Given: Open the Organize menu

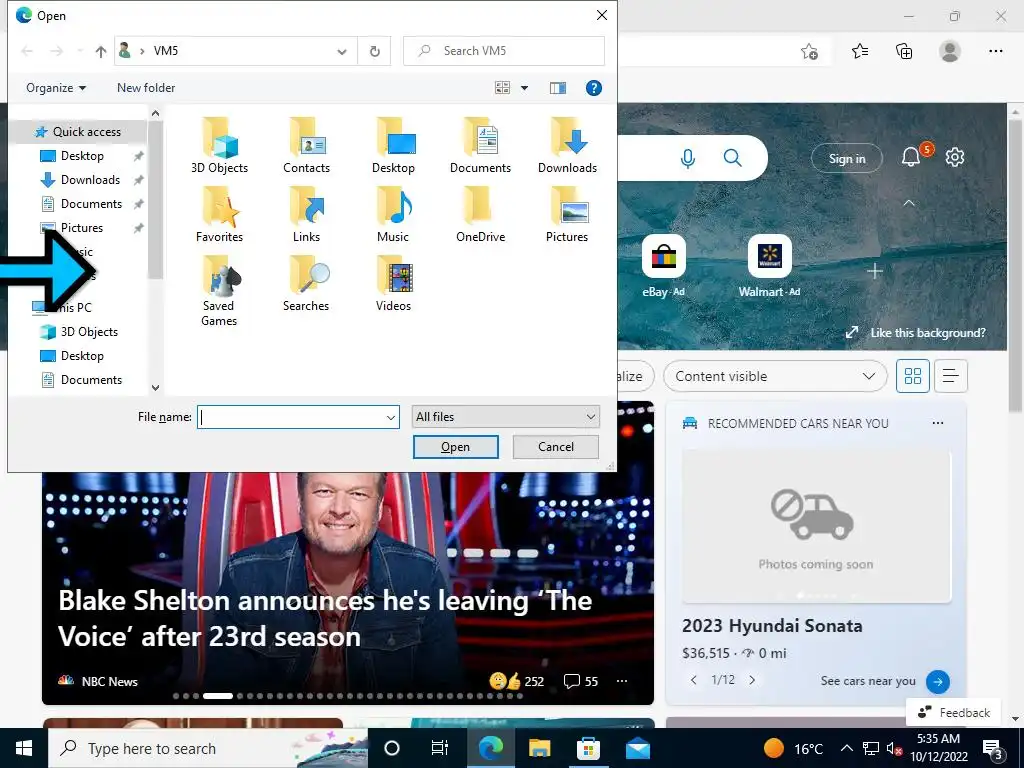Looking at the screenshot, I should pyautogui.click(x=56, y=88).
